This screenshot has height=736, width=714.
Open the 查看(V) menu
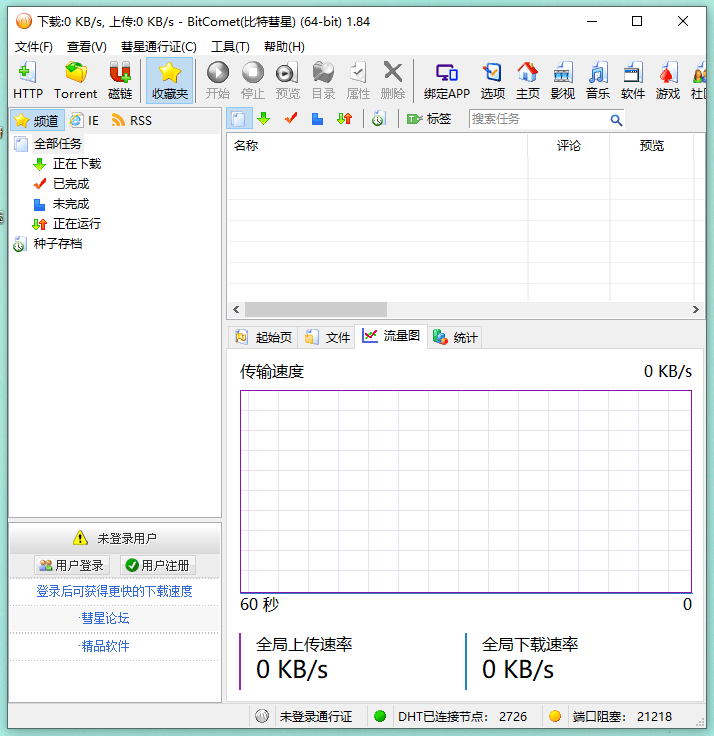(87, 46)
